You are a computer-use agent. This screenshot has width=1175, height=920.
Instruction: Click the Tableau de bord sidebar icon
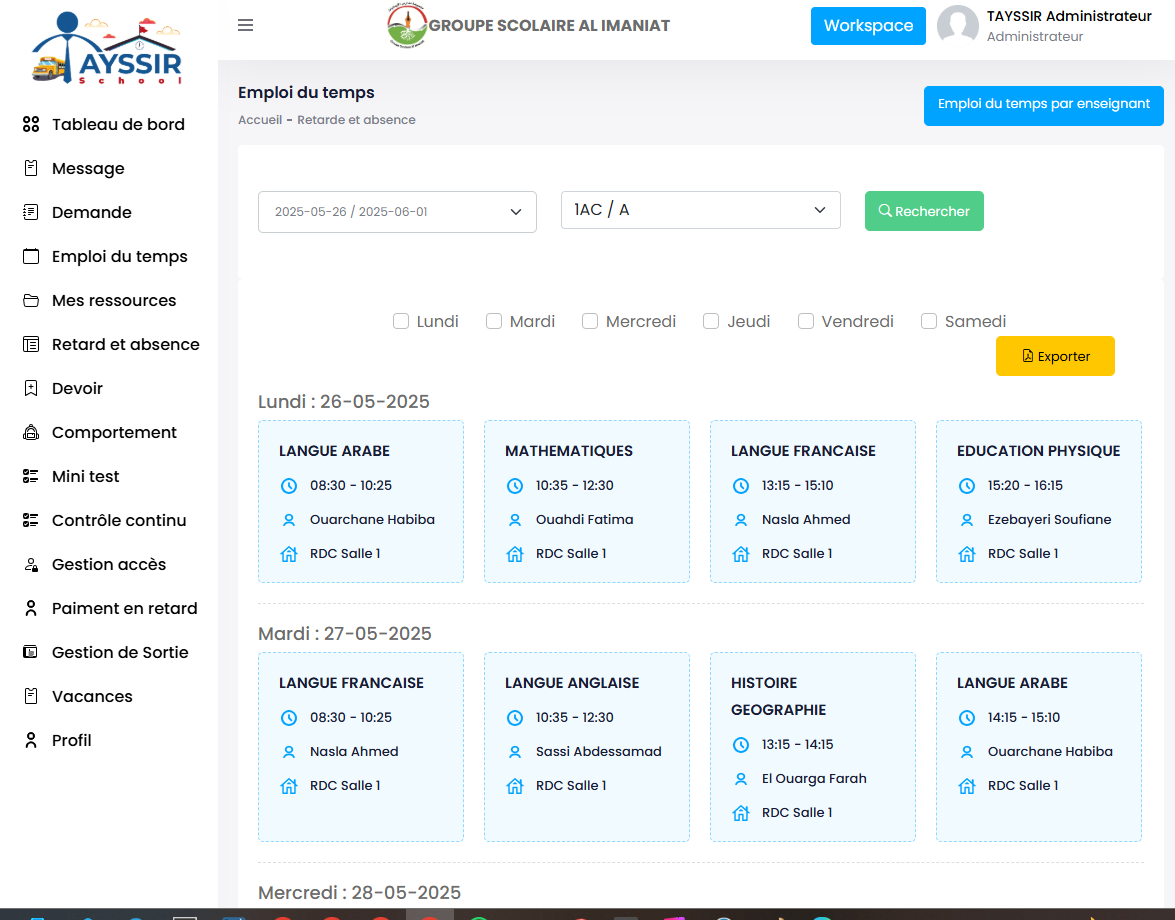(x=31, y=125)
